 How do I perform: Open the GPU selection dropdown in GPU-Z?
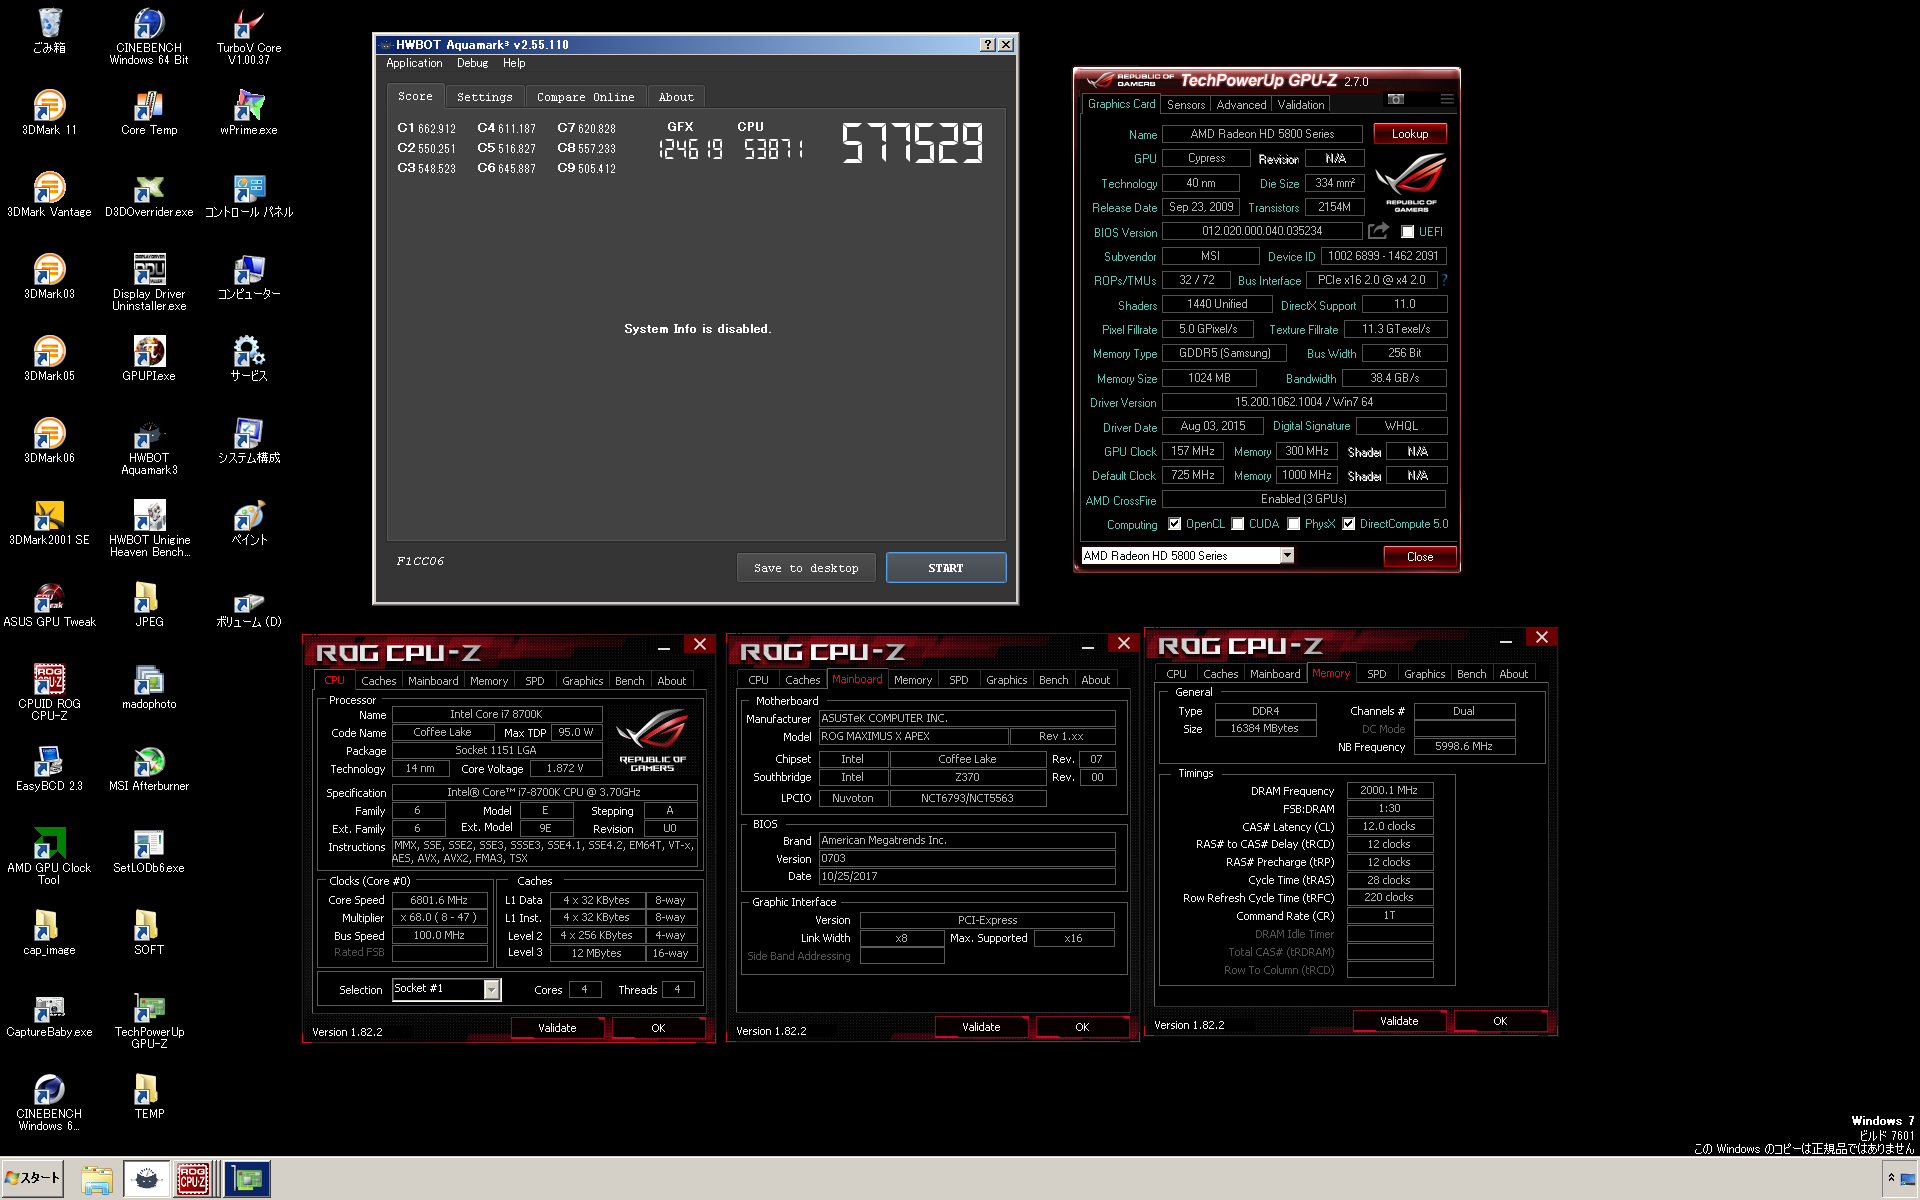[1187, 556]
